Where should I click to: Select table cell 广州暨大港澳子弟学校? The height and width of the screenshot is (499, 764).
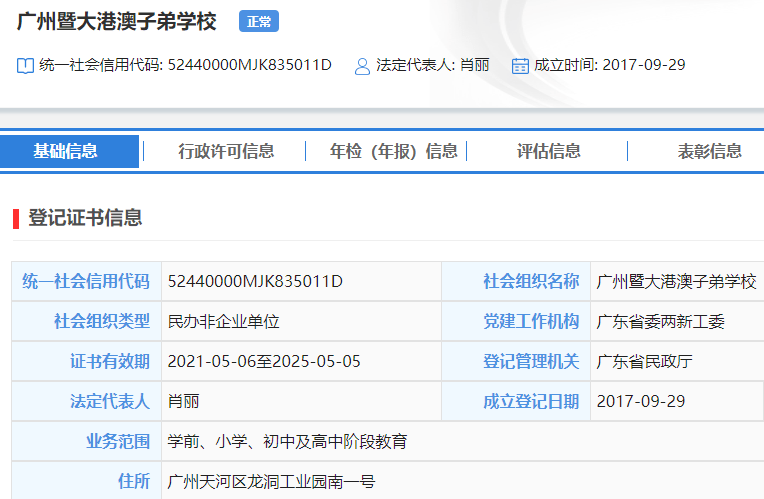676,281
